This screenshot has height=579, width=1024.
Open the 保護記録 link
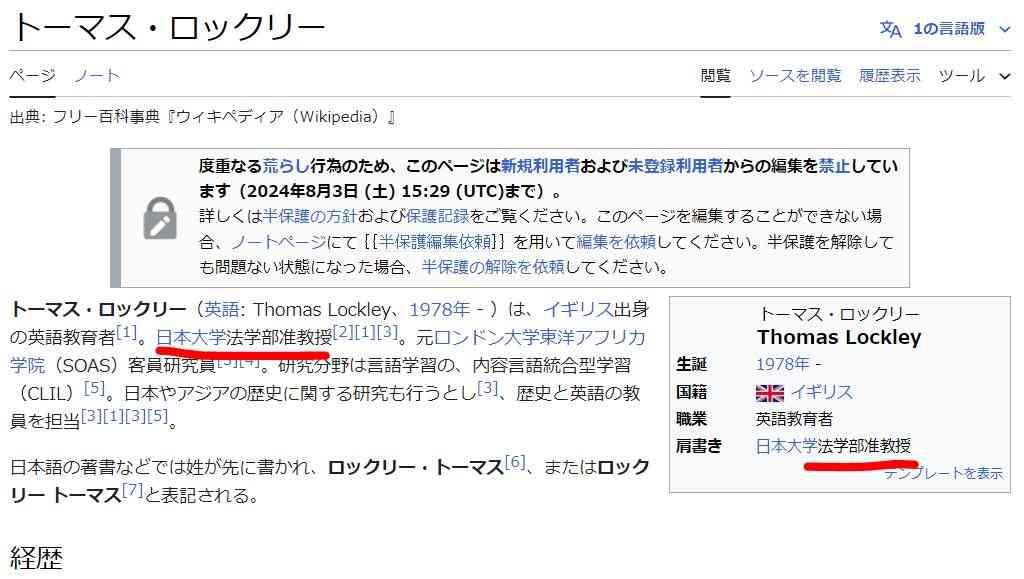point(438,216)
